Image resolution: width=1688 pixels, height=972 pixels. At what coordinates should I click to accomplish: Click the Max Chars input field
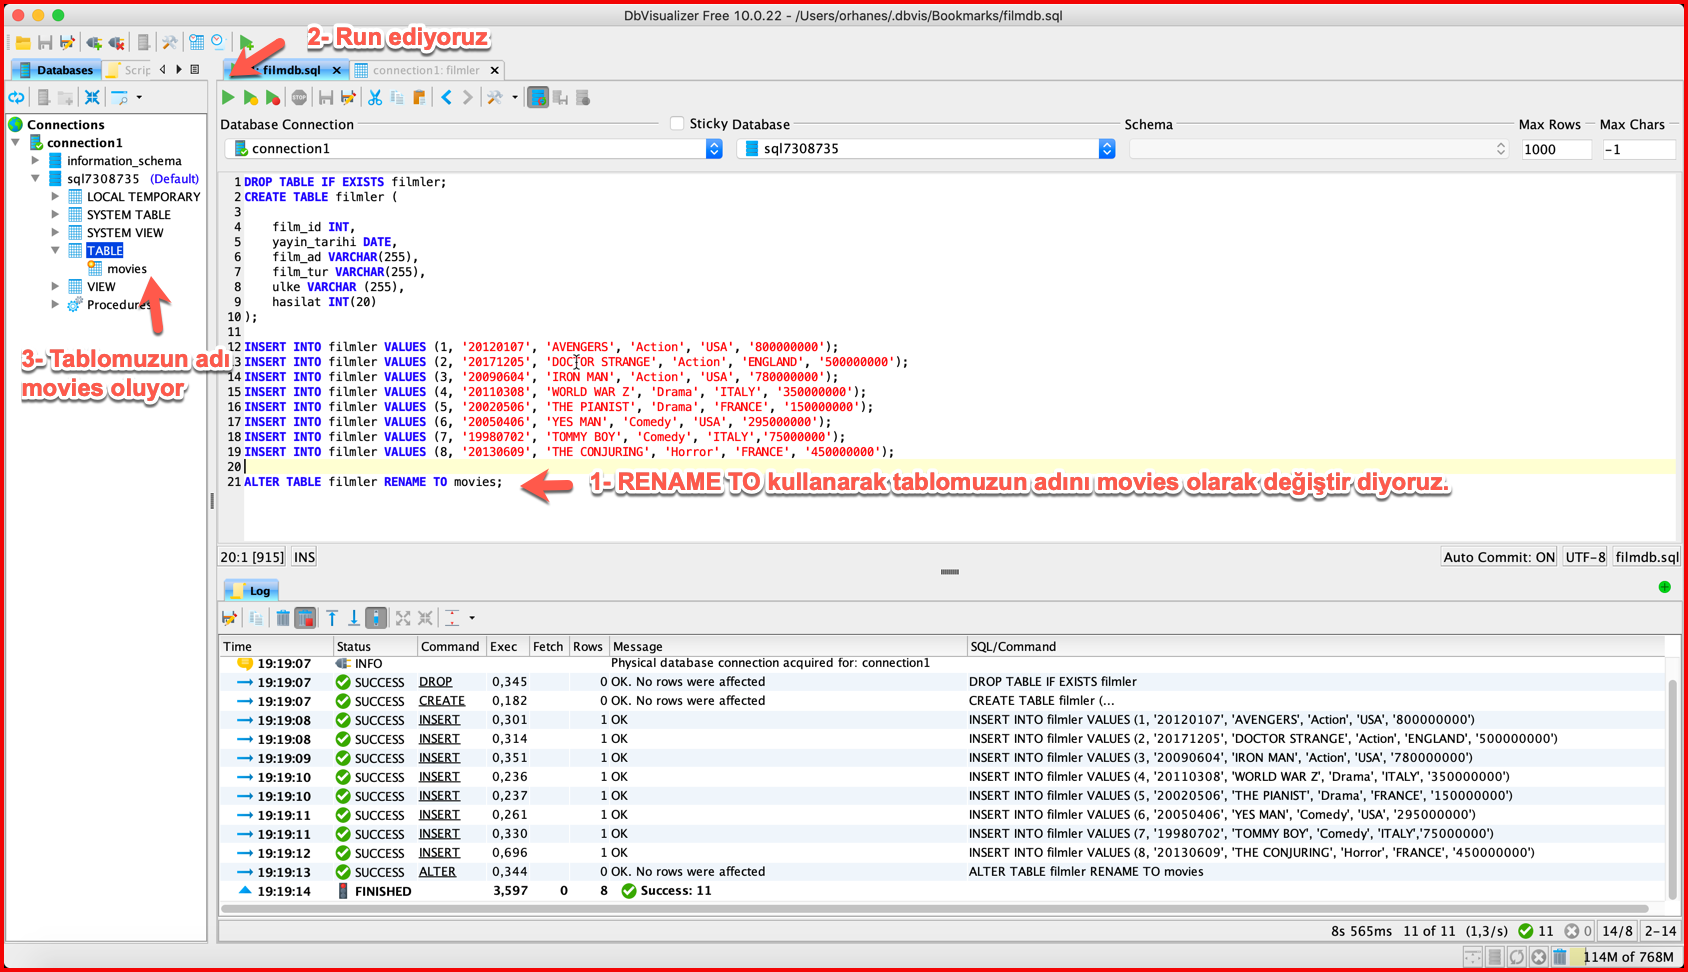click(1638, 149)
